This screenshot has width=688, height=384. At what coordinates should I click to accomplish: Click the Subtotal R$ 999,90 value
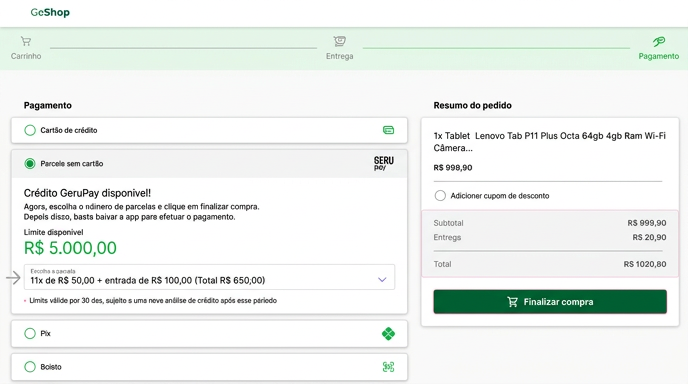pyautogui.click(x=646, y=223)
